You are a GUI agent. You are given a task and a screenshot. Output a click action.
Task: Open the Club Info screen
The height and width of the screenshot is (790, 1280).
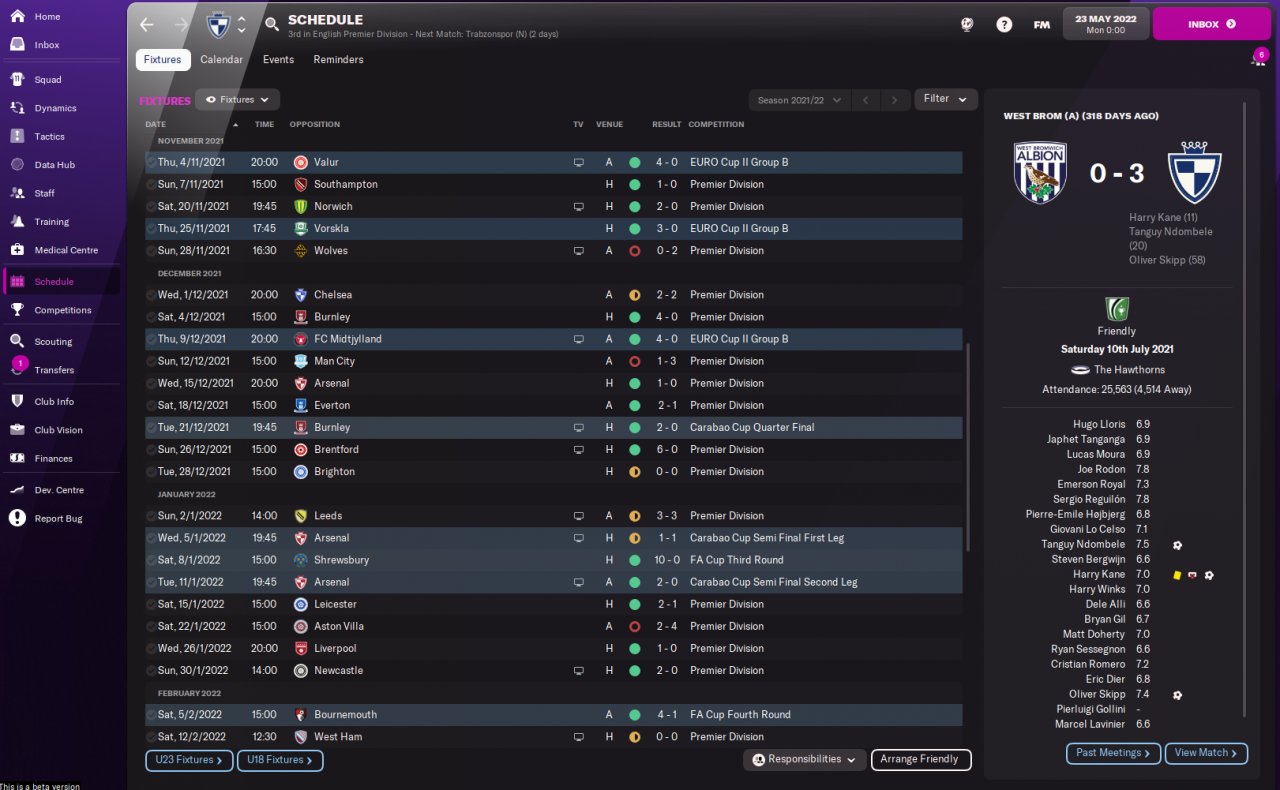coord(54,402)
